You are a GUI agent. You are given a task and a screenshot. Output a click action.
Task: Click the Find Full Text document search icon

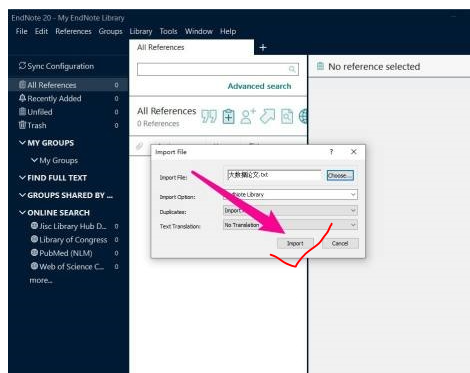287,117
